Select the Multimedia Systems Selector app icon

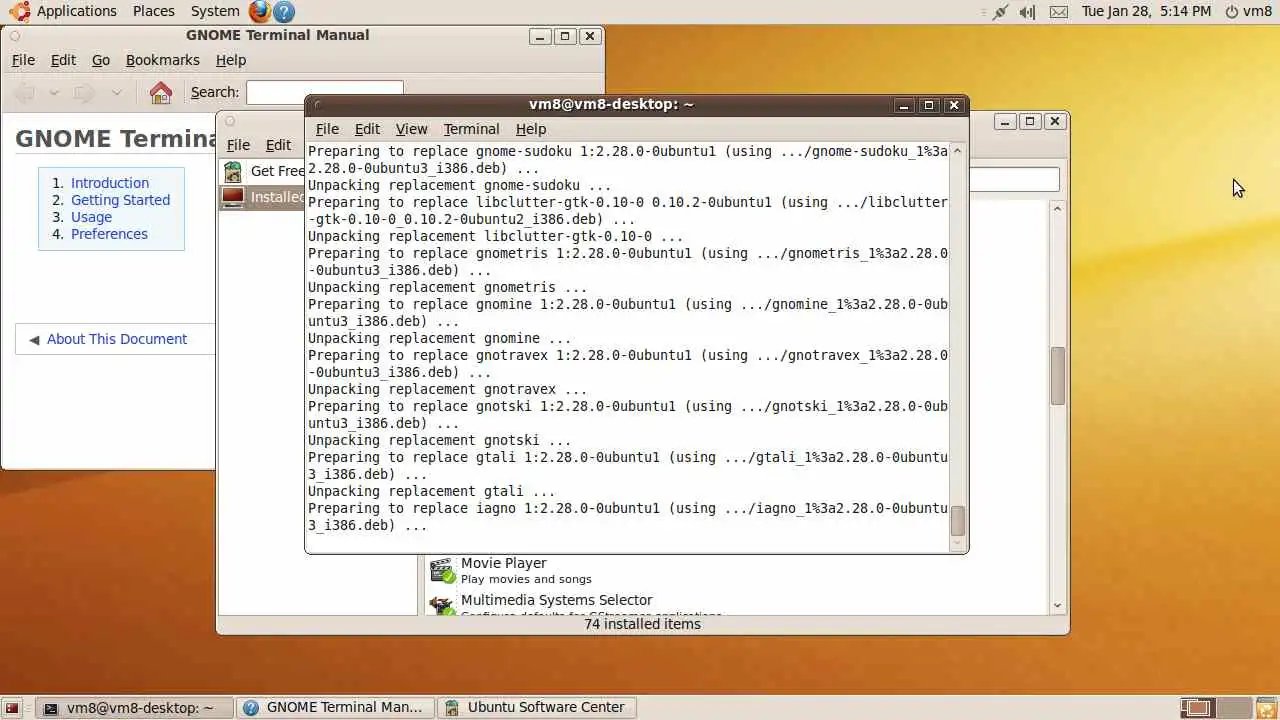pyautogui.click(x=442, y=605)
